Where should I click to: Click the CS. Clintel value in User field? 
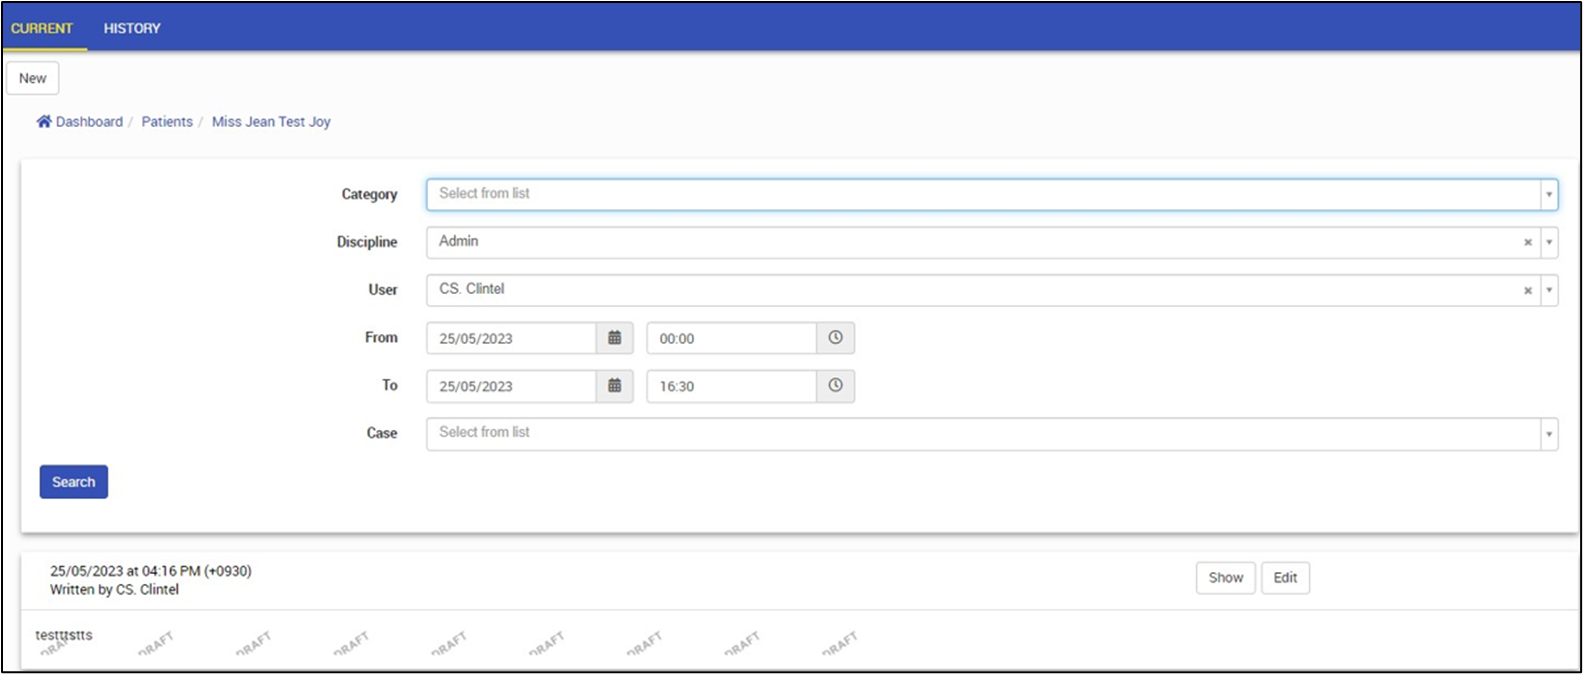(x=472, y=289)
